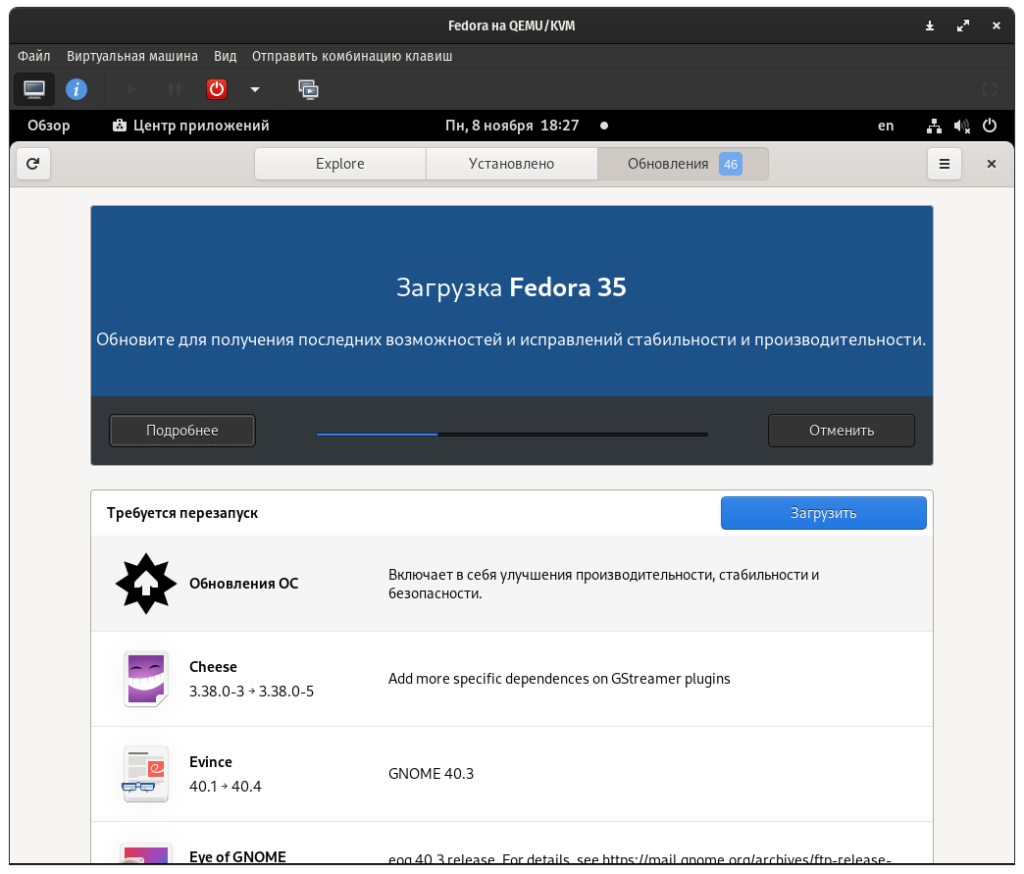Click the blue Загрузить button

[823, 513]
